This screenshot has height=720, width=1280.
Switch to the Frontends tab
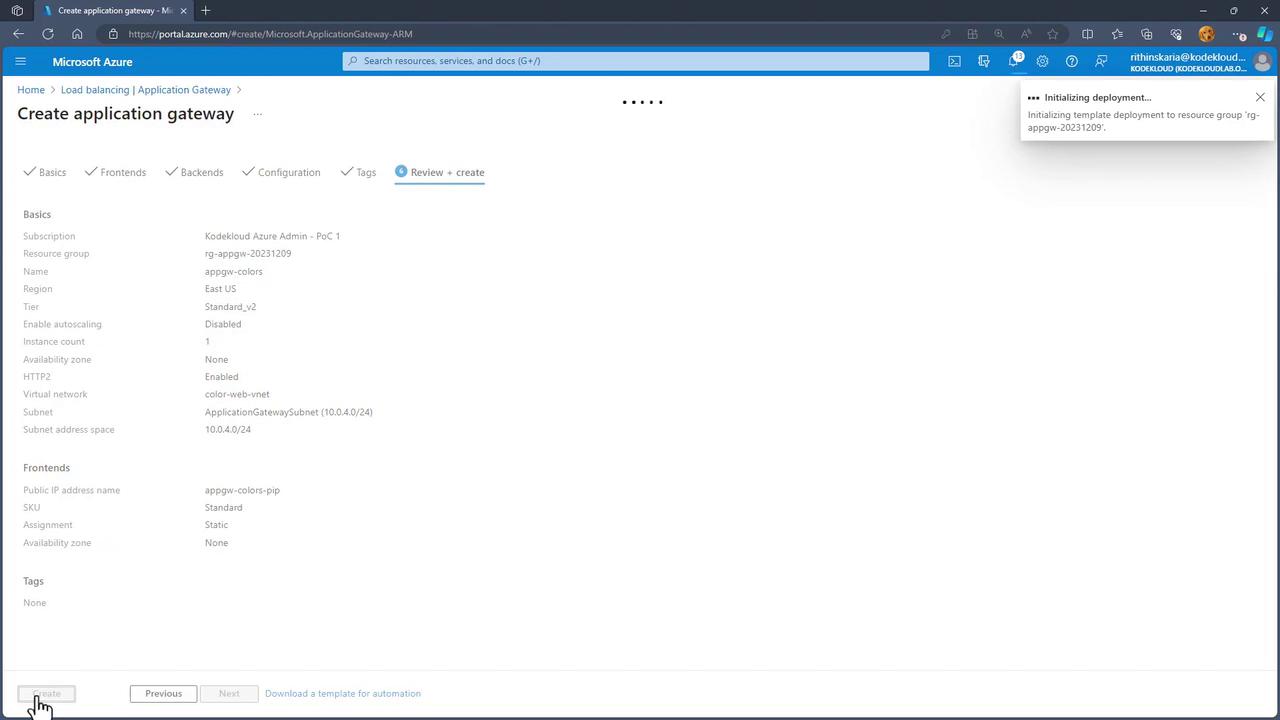(115, 172)
